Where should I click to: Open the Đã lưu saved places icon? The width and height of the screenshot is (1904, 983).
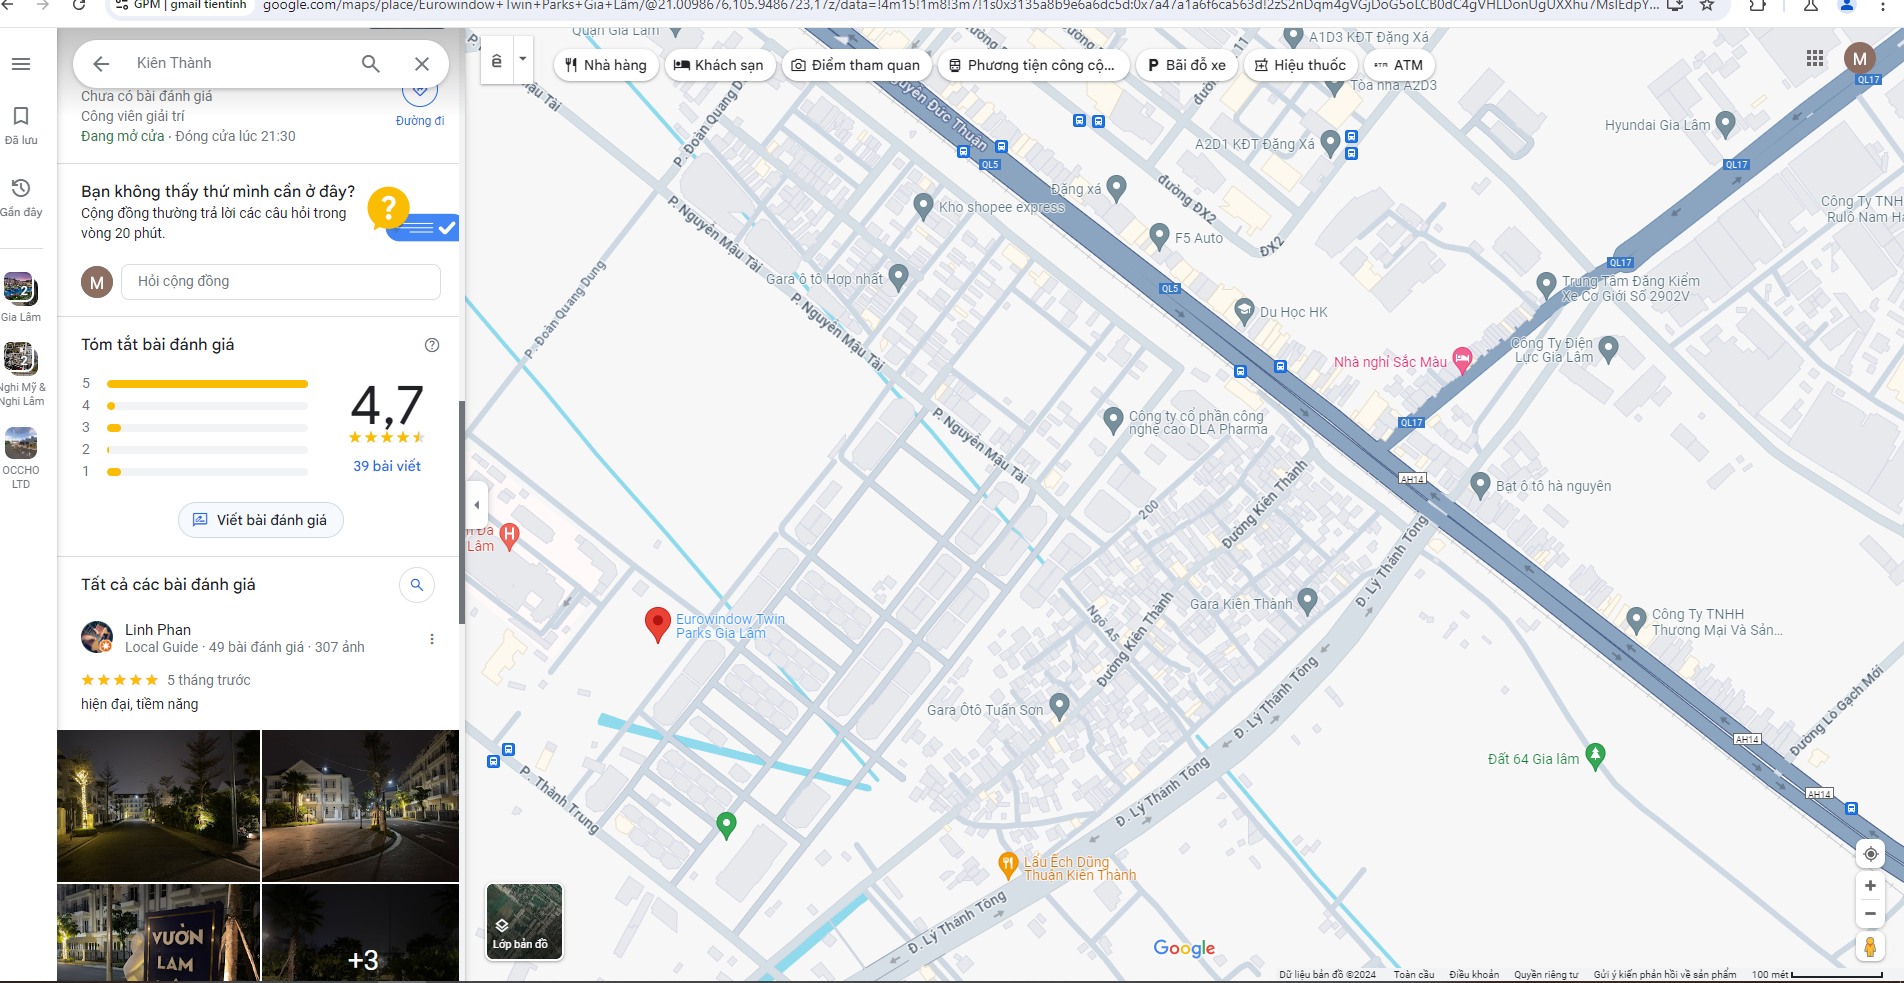(x=21, y=124)
